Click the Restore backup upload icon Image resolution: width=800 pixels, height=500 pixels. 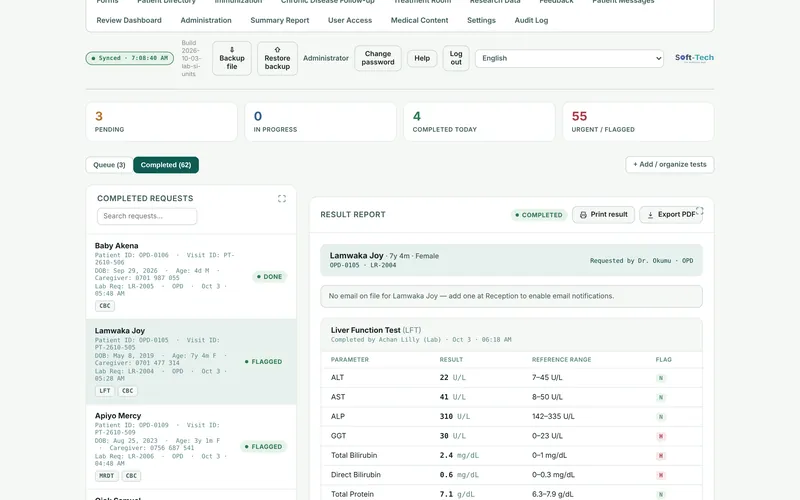coord(278,49)
